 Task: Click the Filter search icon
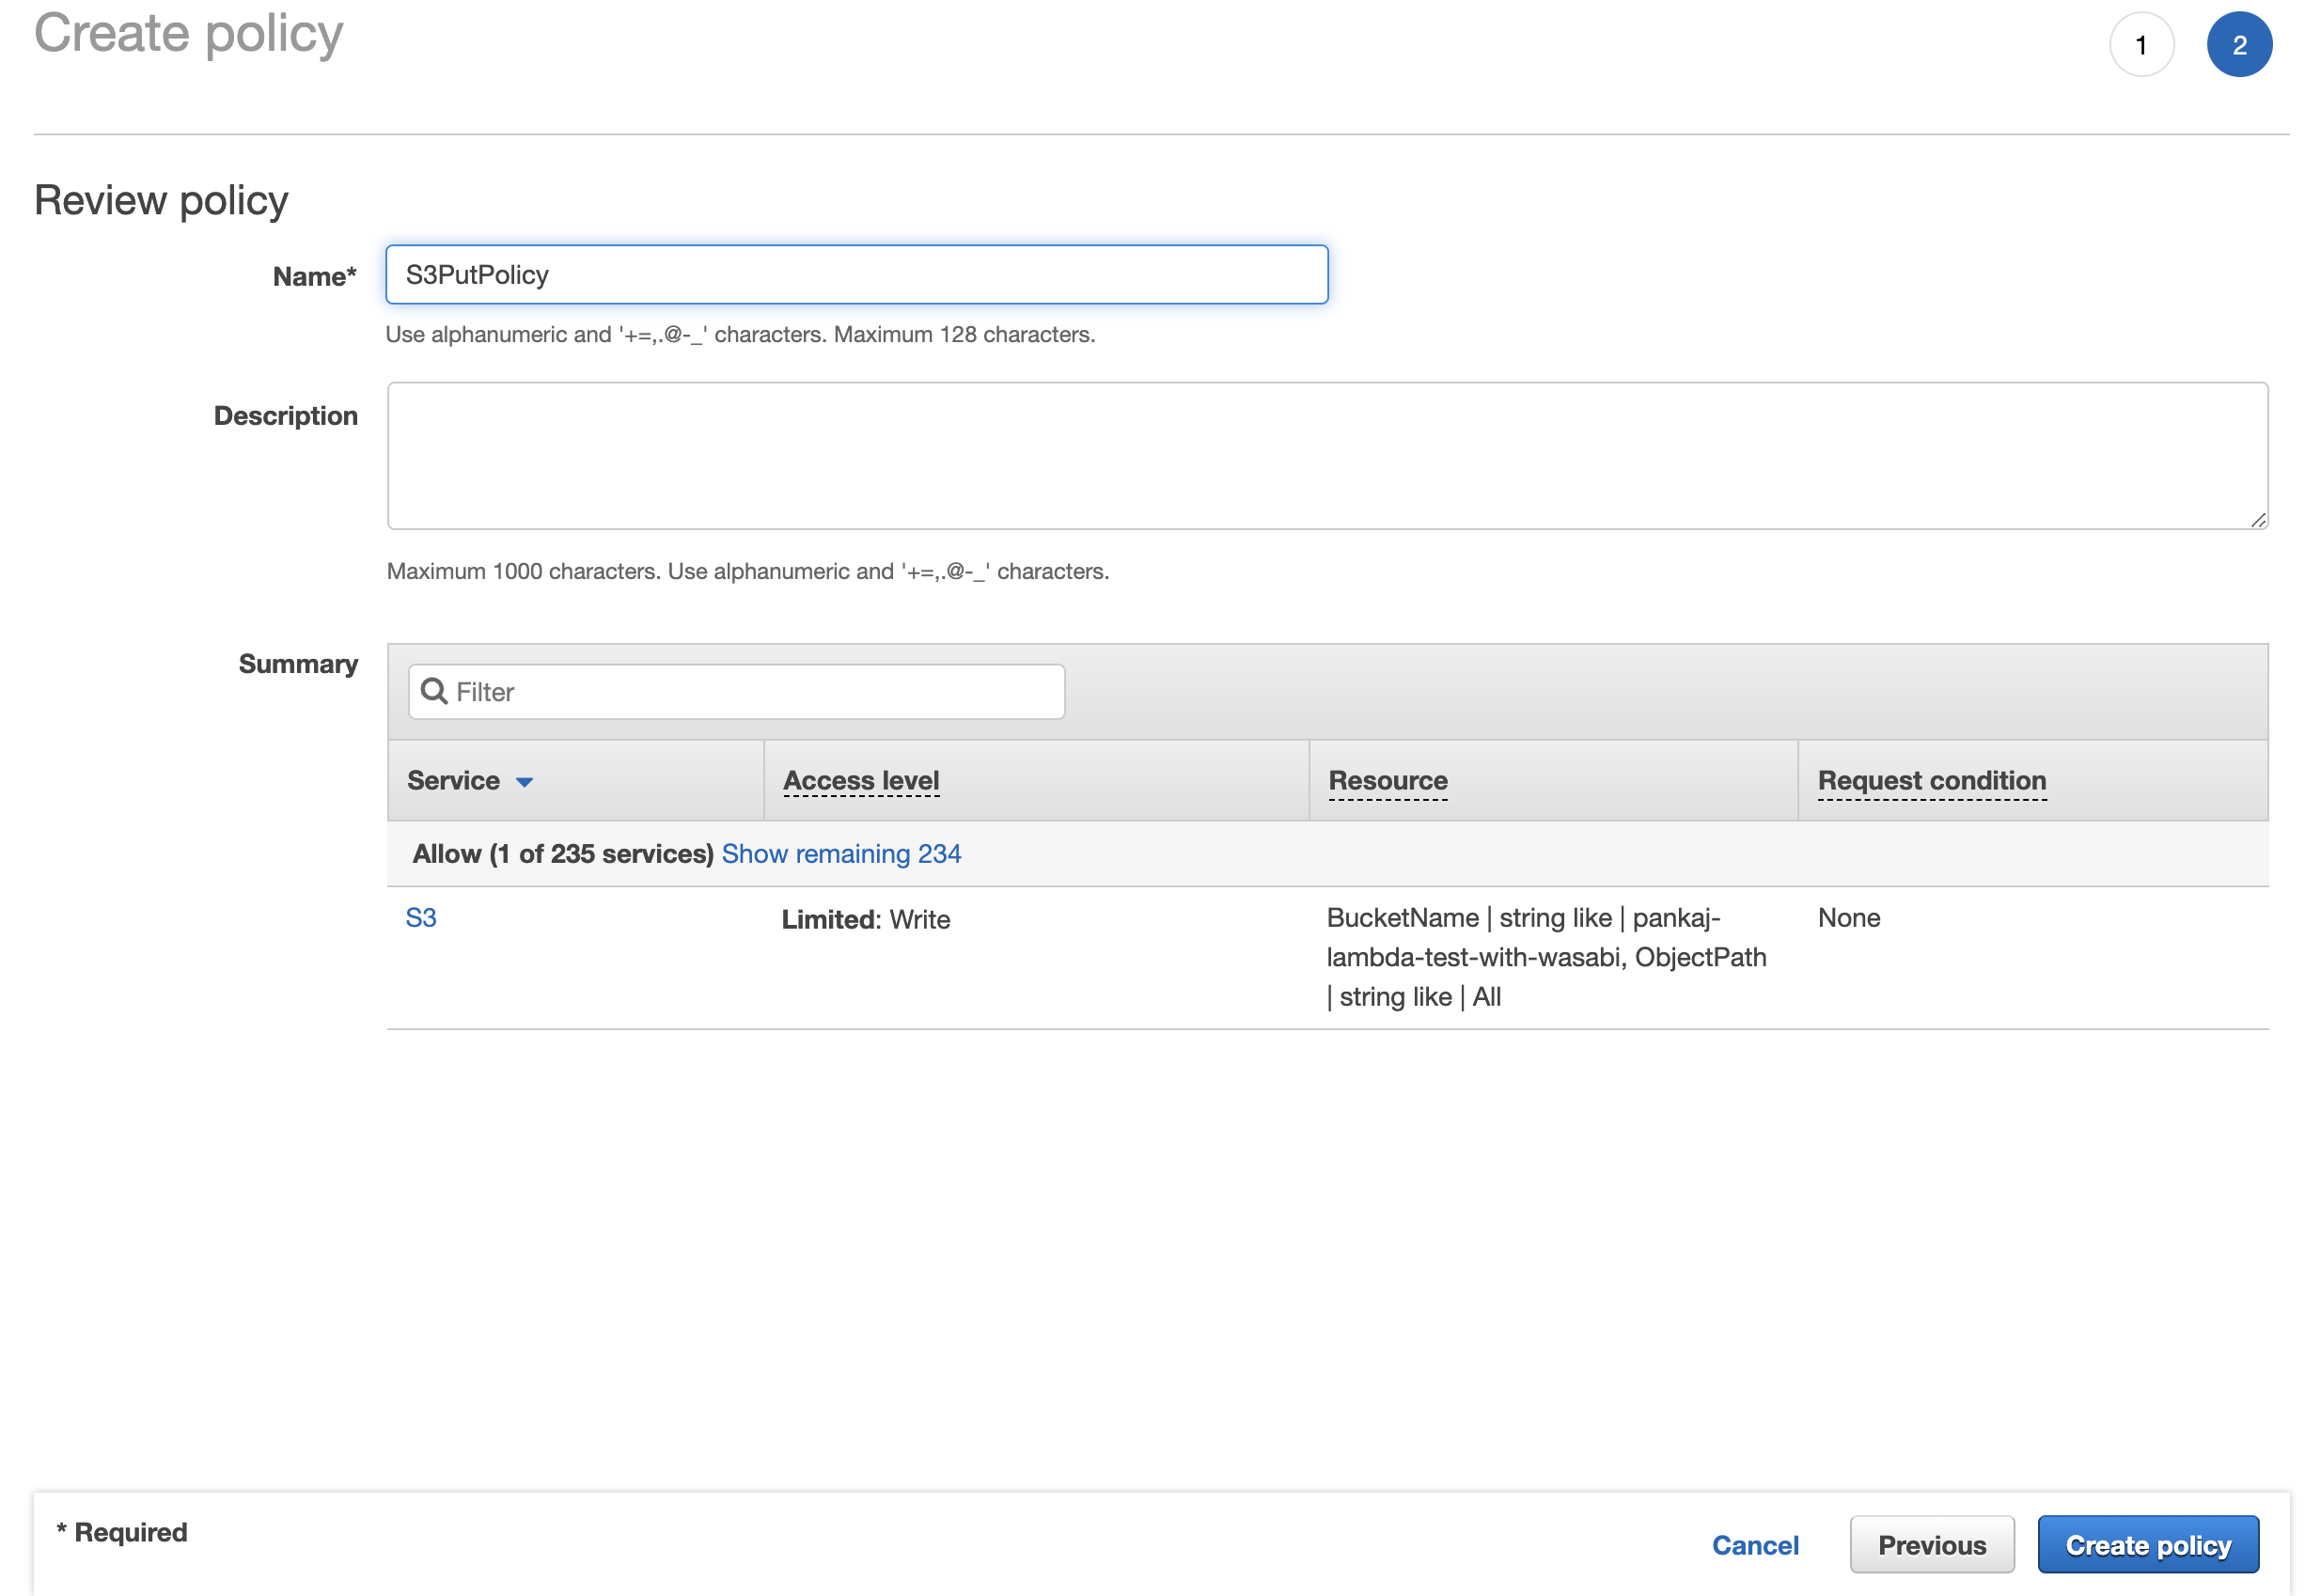(436, 690)
